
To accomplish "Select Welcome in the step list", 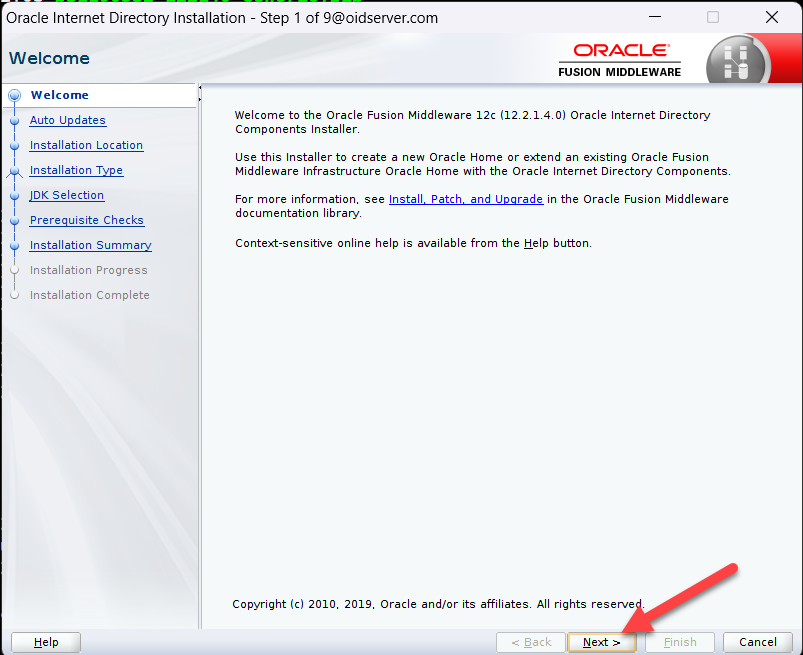I will [59, 95].
